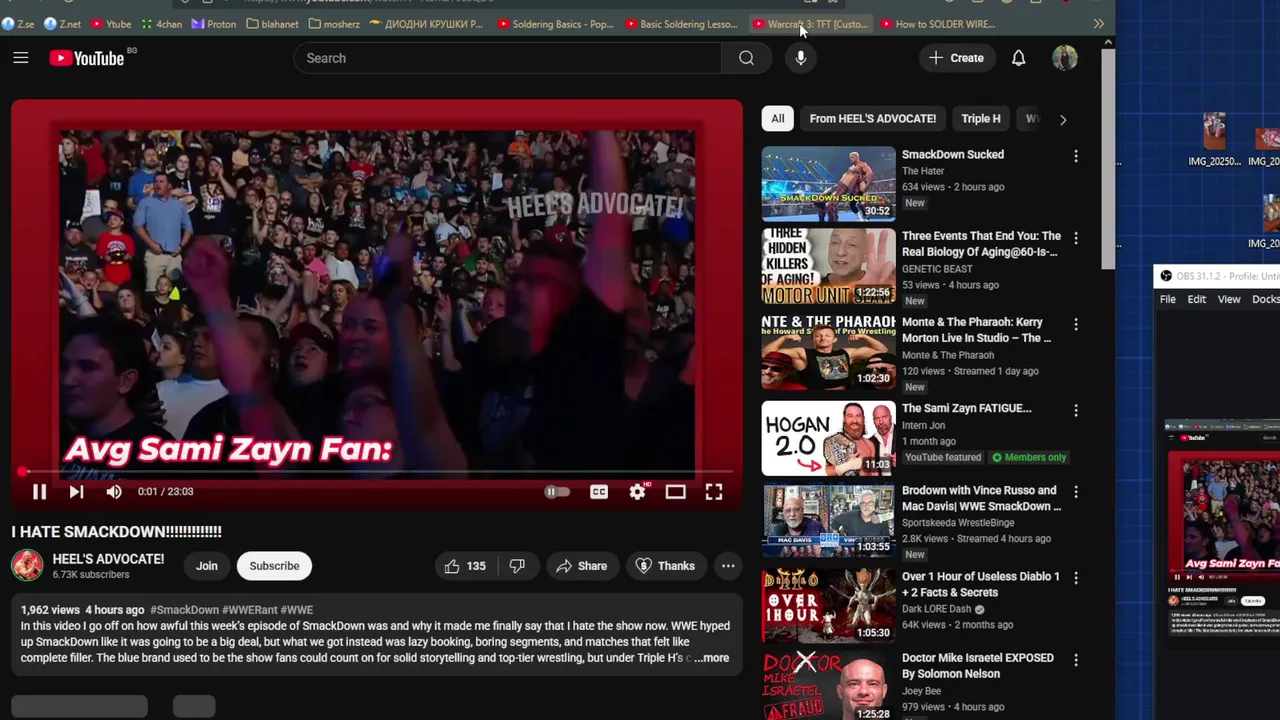Toggle the autoplay switch
Viewport: 1280px width, 720px height.
point(557,491)
